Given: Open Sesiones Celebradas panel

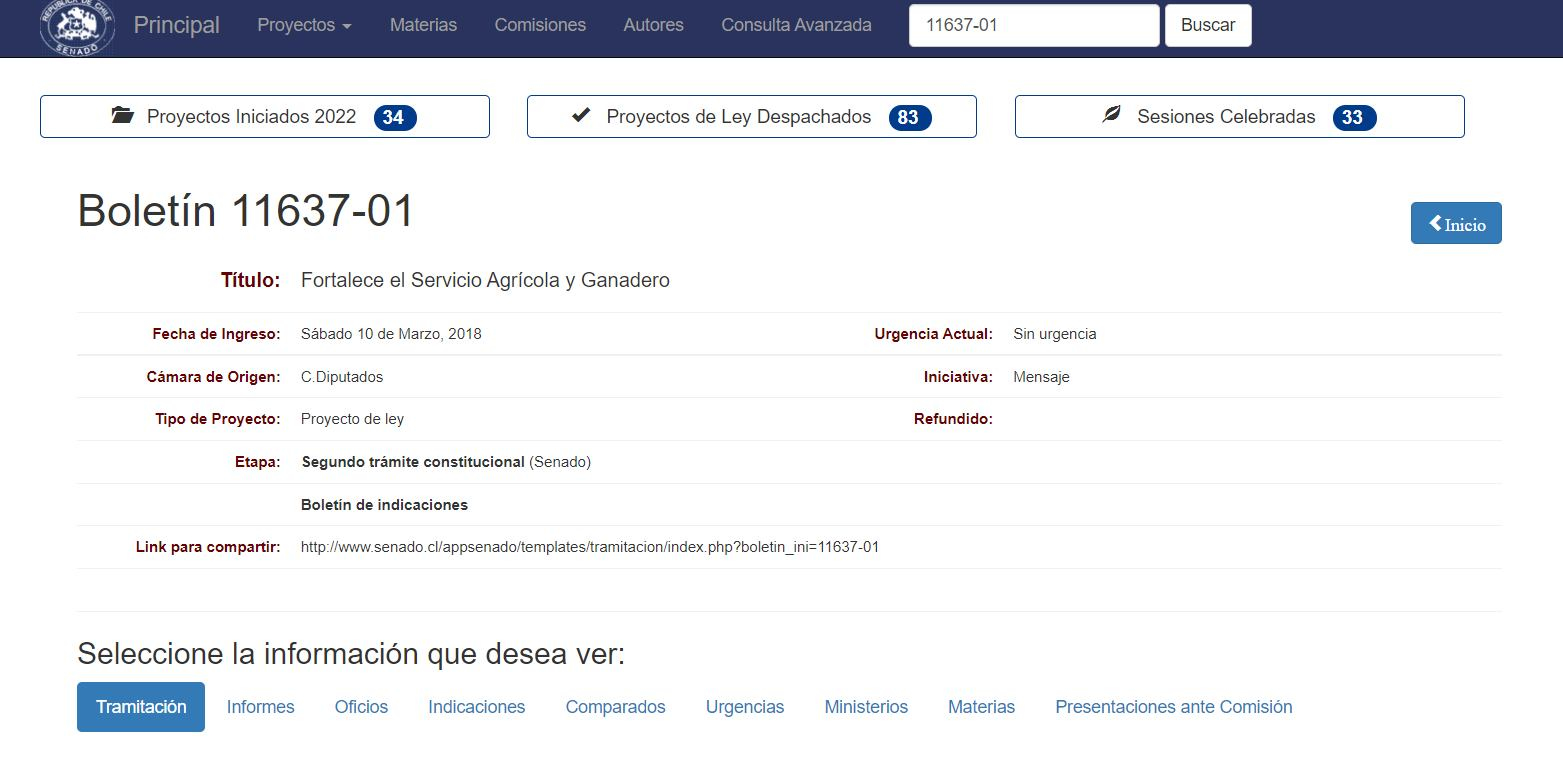Looking at the screenshot, I should click(1240, 117).
